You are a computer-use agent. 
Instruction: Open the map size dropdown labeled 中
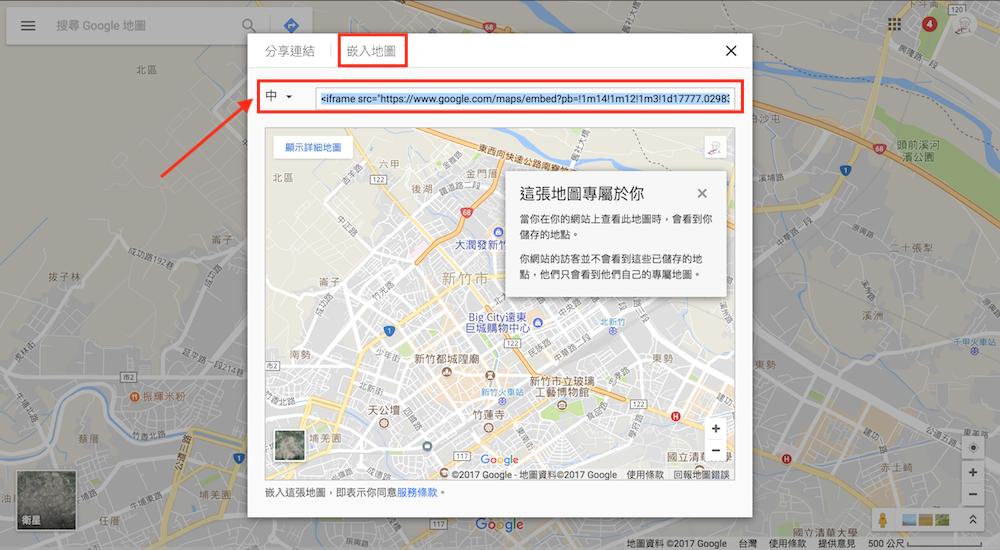[279, 97]
